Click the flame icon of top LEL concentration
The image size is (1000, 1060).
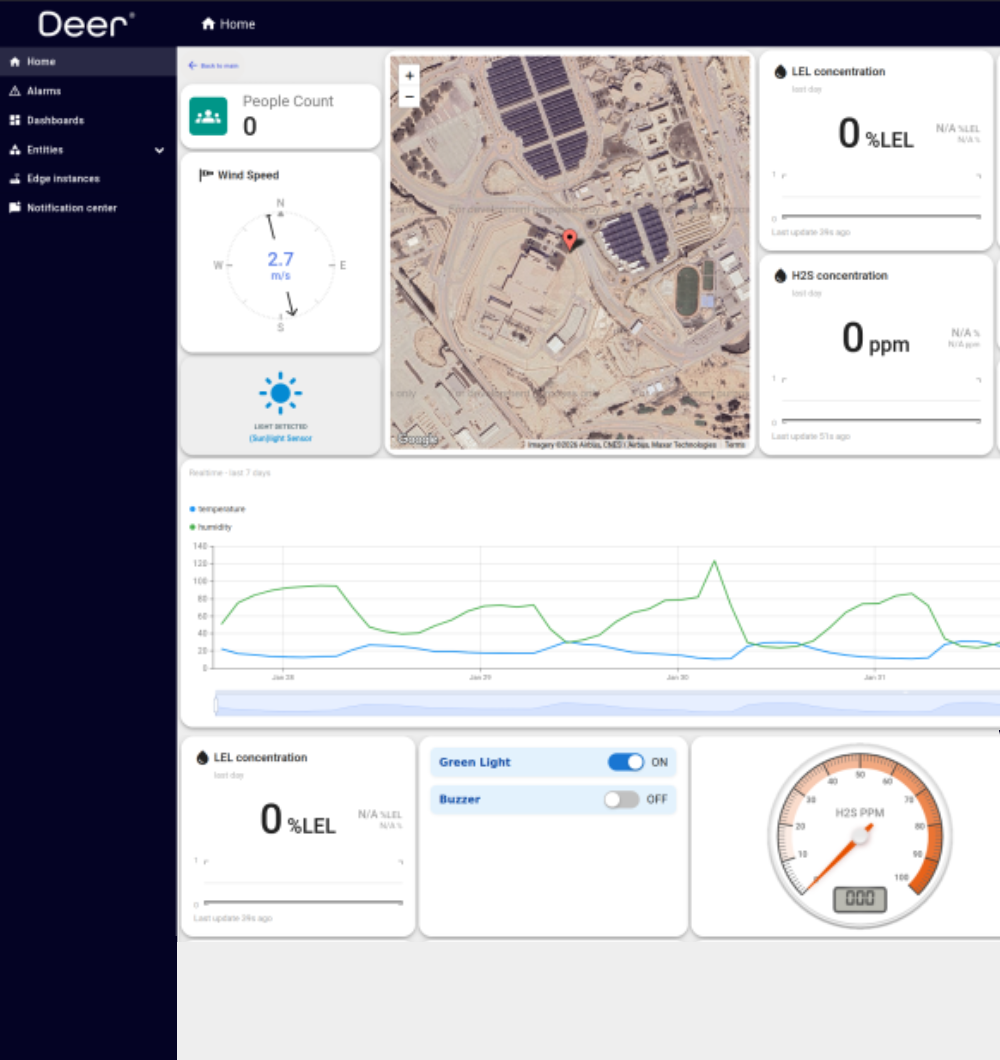(x=780, y=72)
